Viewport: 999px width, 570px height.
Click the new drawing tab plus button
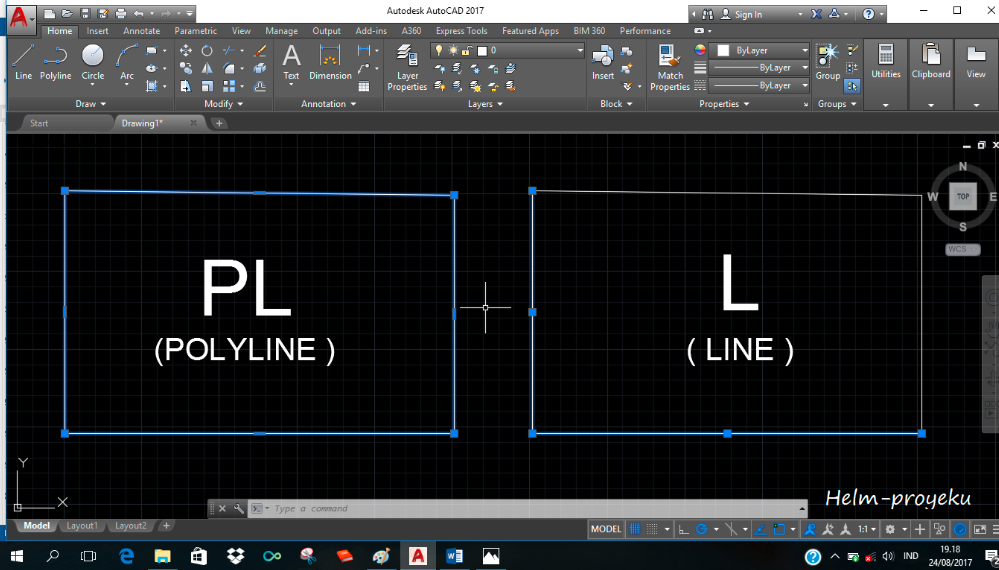click(219, 123)
